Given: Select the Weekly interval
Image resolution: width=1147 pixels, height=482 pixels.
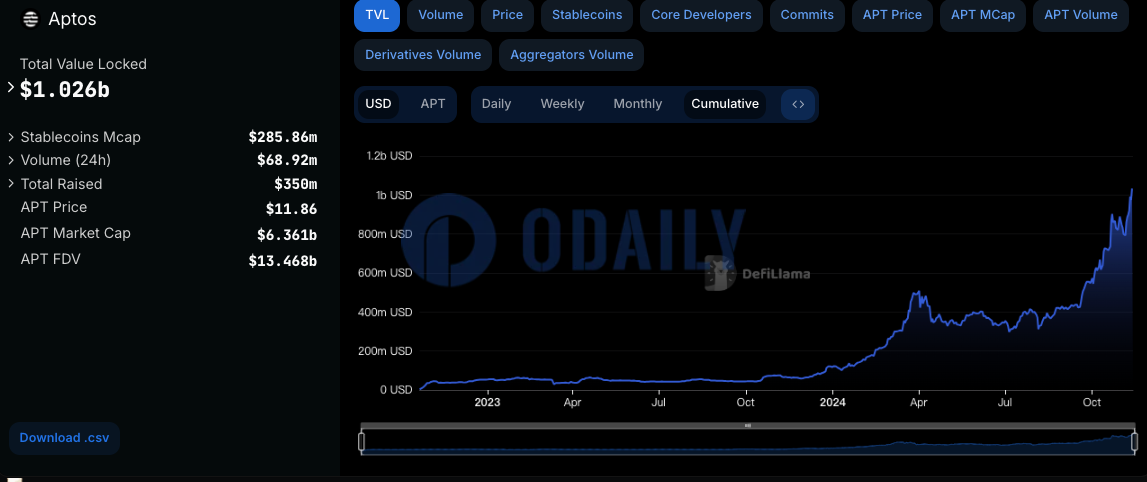Looking at the screenshot, I should (562, 104).
